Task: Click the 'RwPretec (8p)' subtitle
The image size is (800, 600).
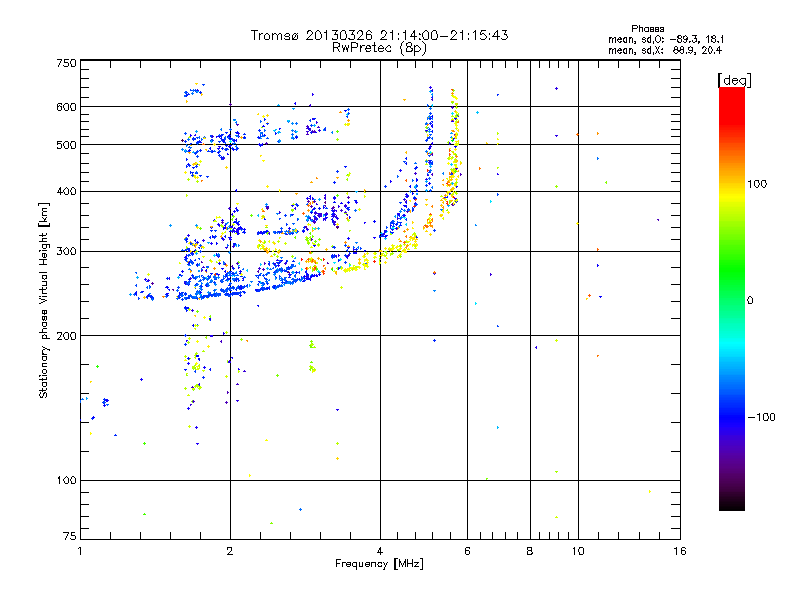Action: point(379,48)
